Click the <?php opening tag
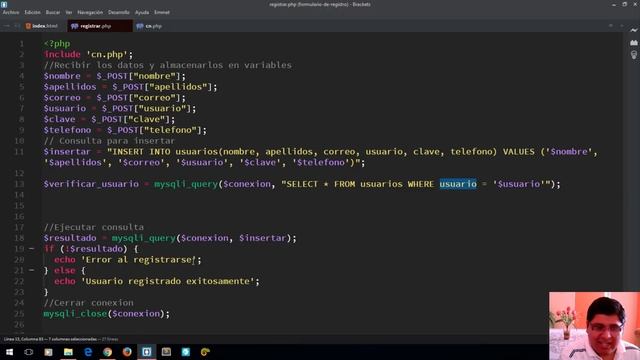The height and width of the screenshot is (360, 640). (x=57, y=44)
